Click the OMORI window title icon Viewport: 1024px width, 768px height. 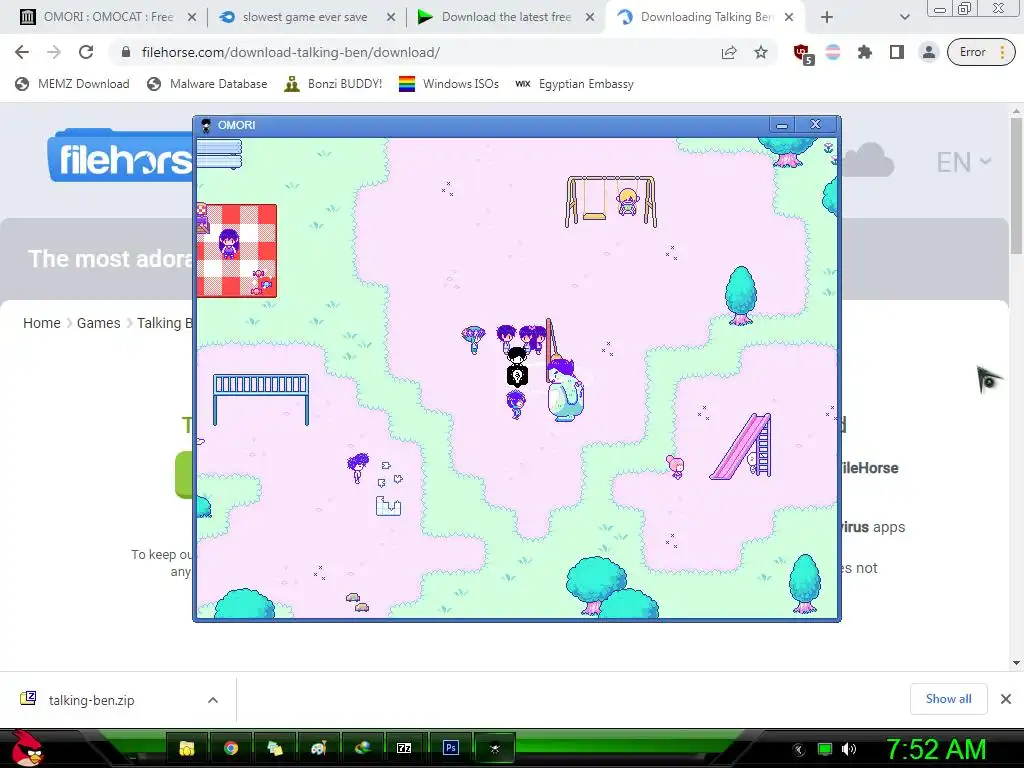206,125
